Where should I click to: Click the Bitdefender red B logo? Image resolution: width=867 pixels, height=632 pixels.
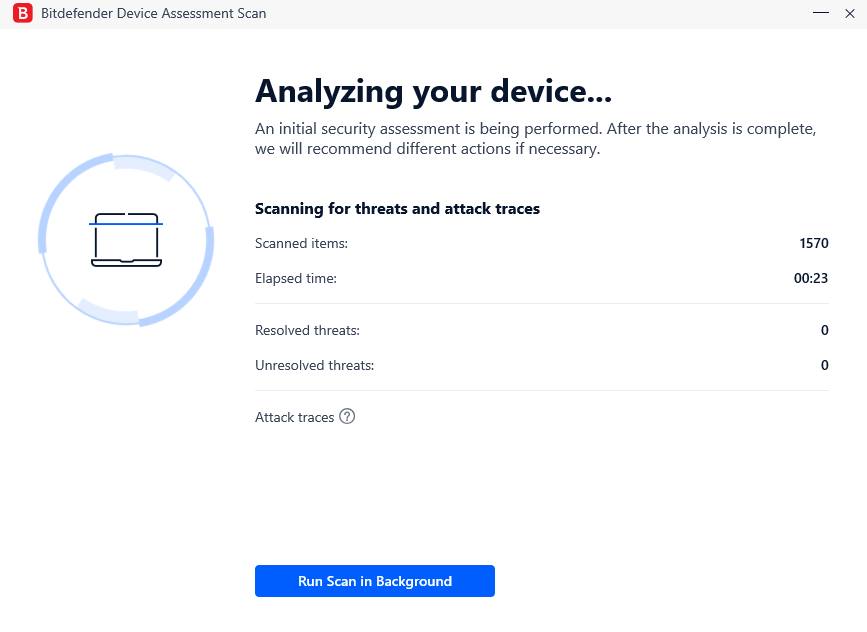coord(23,13)
